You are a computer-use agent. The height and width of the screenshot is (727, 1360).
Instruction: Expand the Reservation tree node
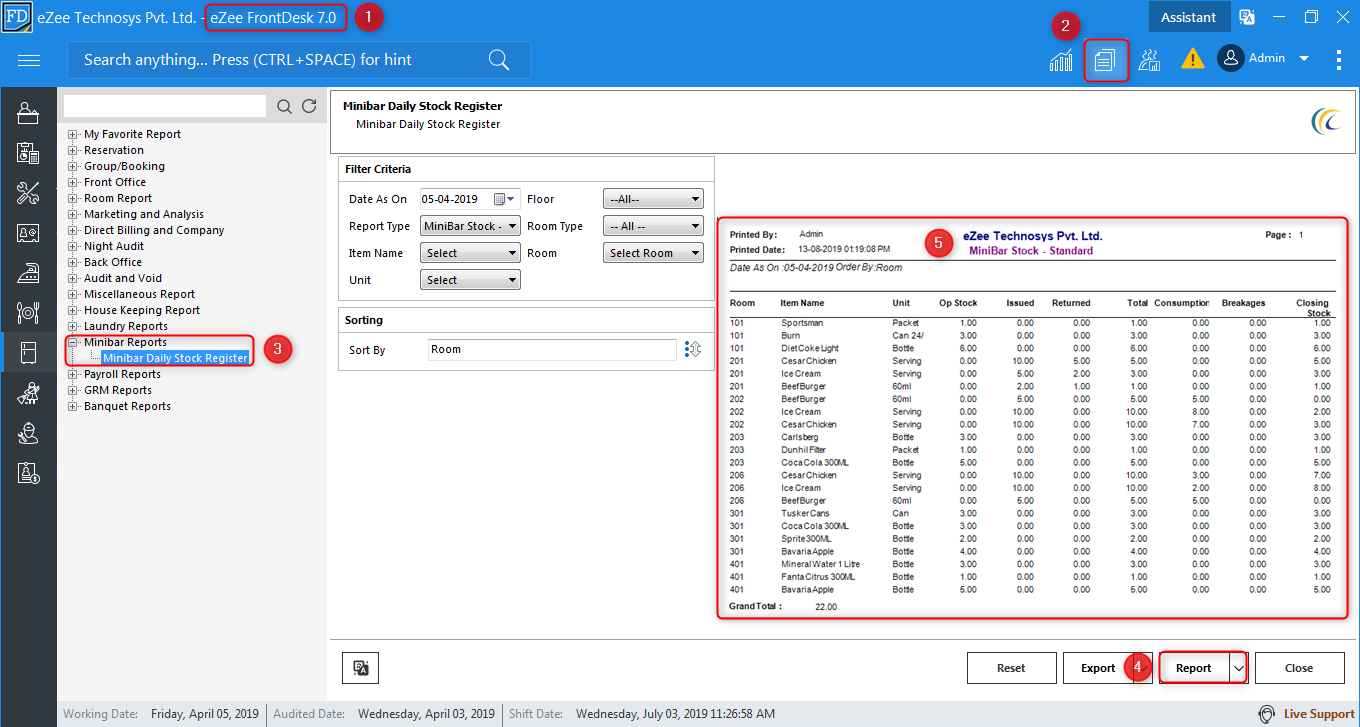tap(73, 150)
